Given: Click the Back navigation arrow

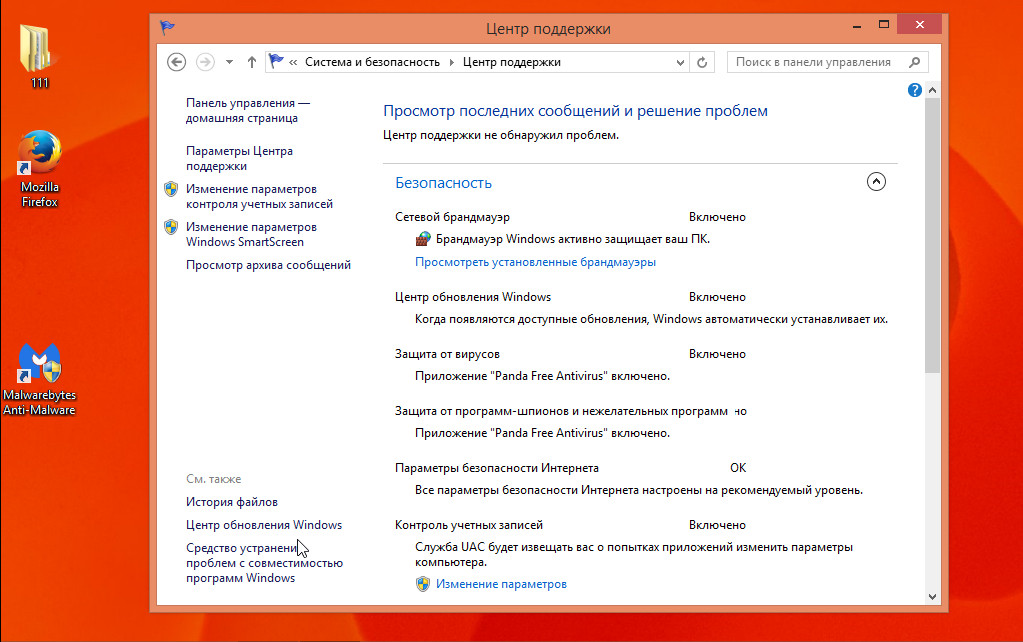Looking at the screenshot, I should tap(176, 62).
